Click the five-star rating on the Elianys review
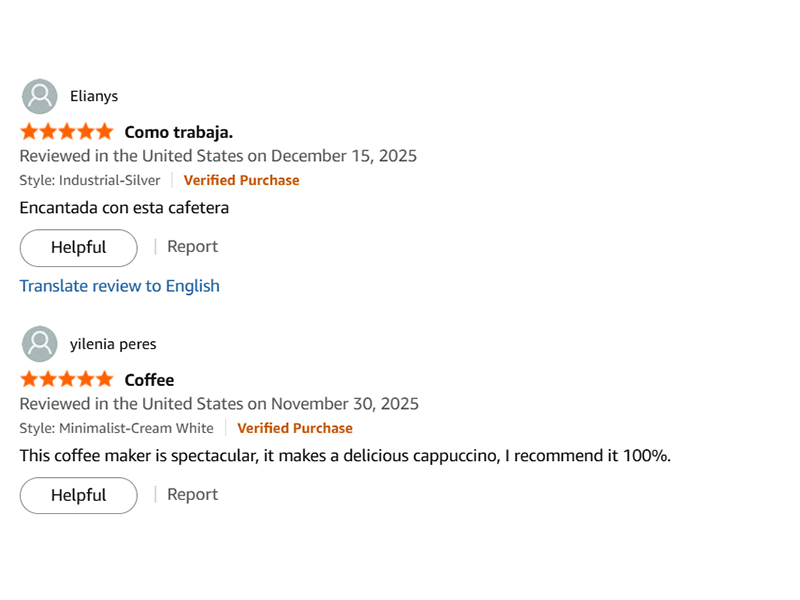 [x=67, y=132]
